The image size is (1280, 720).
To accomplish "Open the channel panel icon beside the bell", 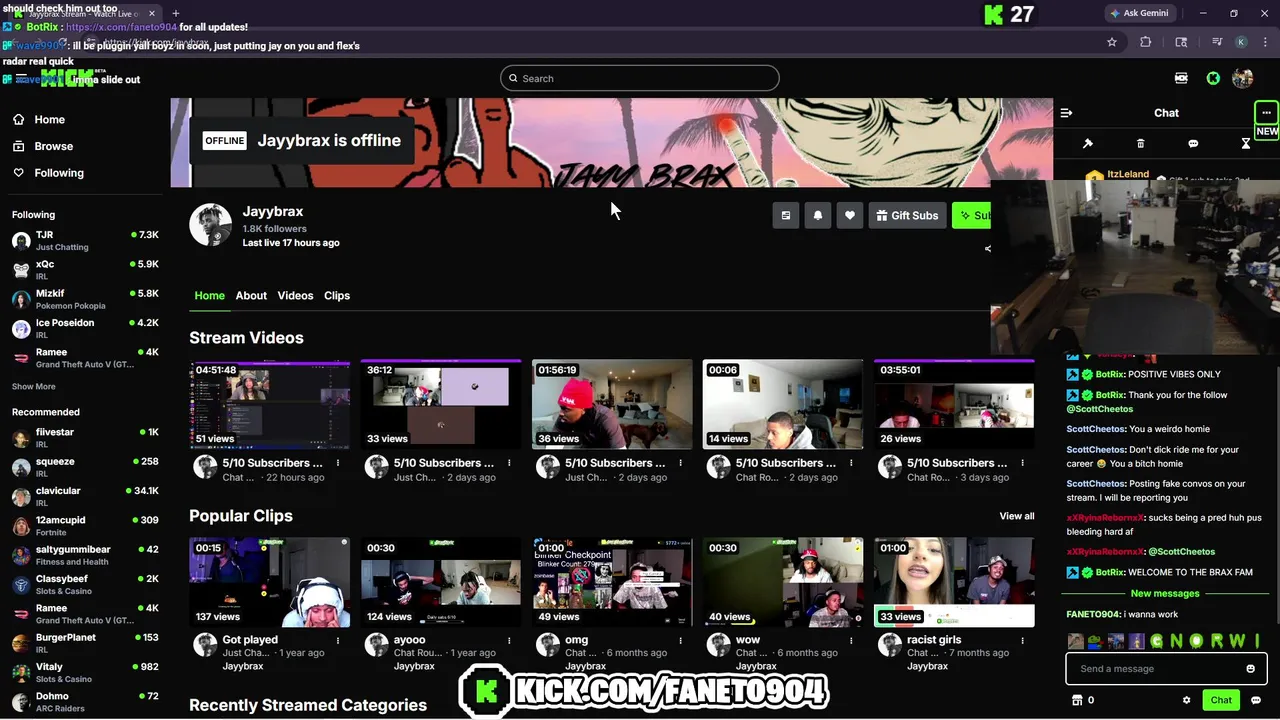I will 786,215.
